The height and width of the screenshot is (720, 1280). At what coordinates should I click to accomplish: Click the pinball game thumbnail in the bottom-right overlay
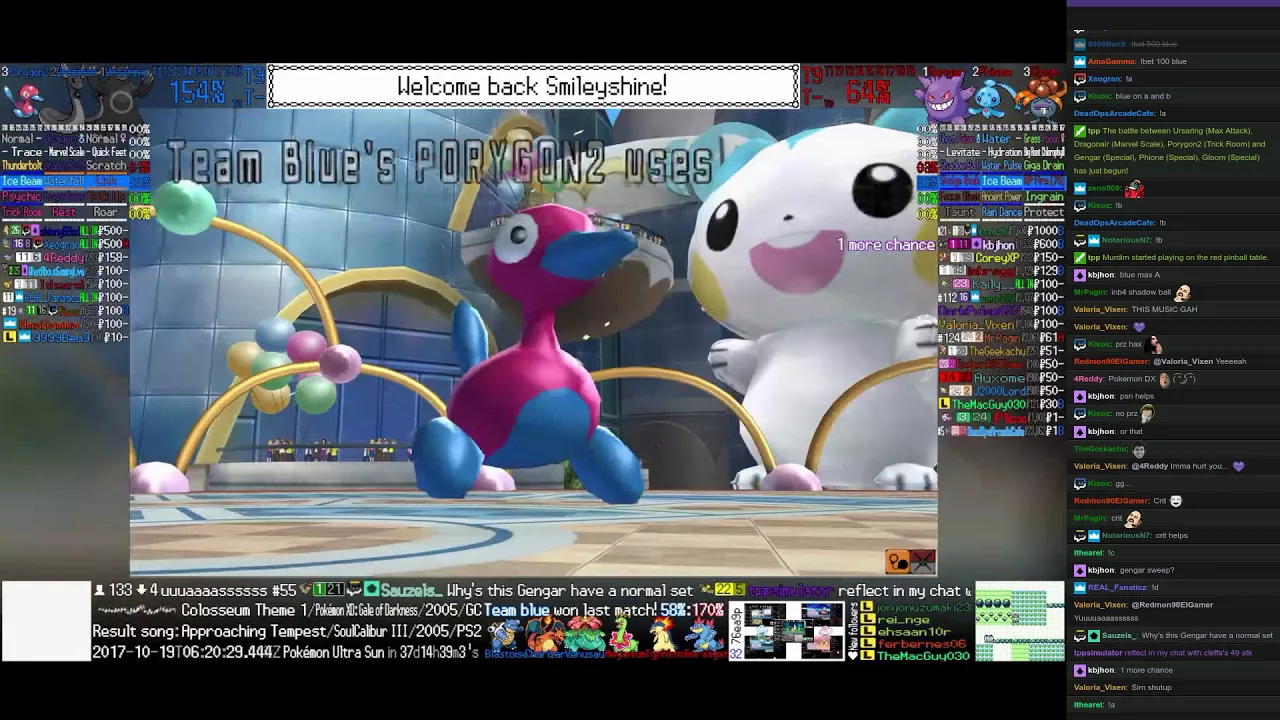(1019, 621)
